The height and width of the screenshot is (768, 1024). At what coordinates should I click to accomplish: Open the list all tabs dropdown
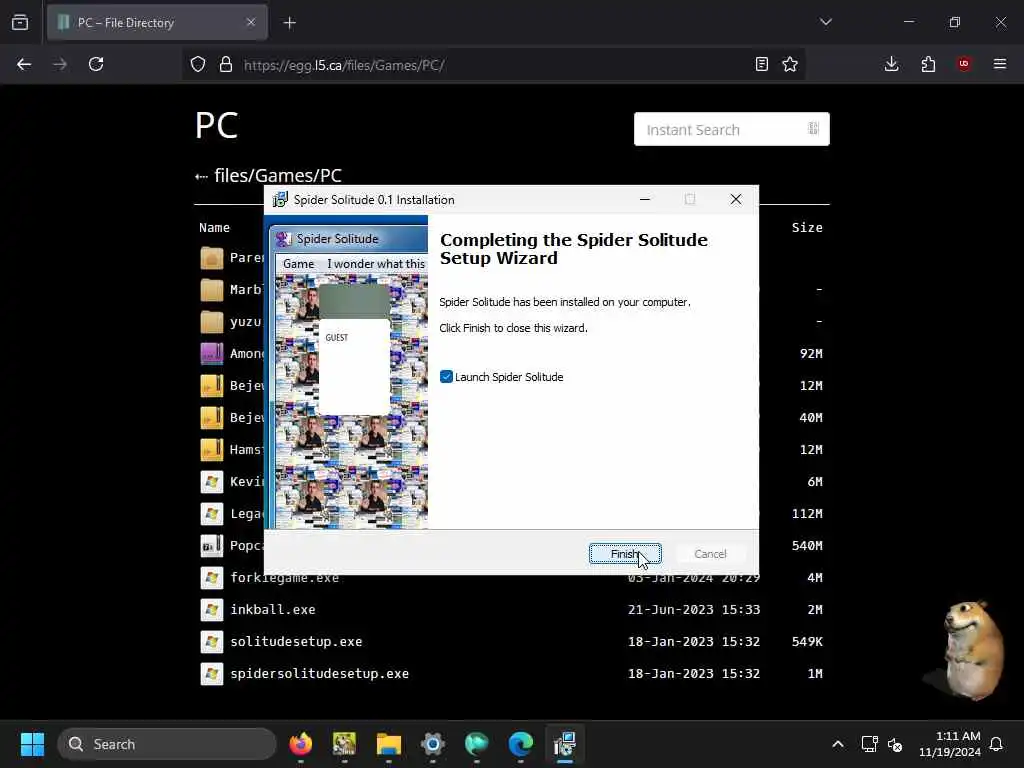[x=825, y=22]
